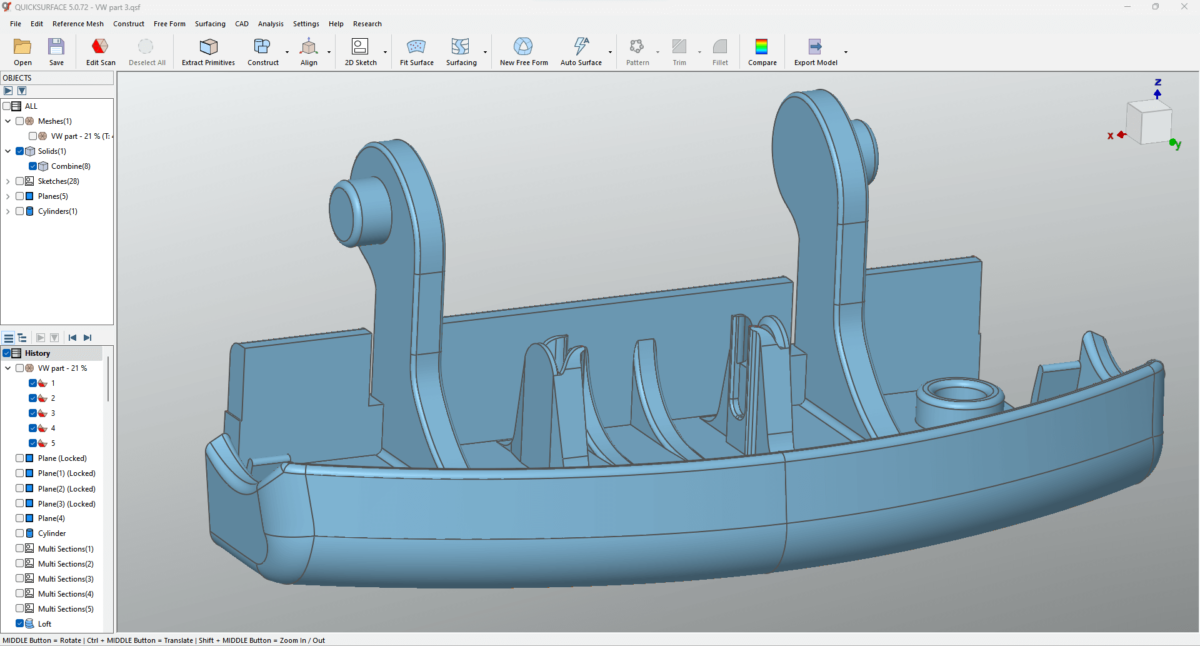1200x646 pixels.
Task: Start a New Free Form
Action: 523,47
